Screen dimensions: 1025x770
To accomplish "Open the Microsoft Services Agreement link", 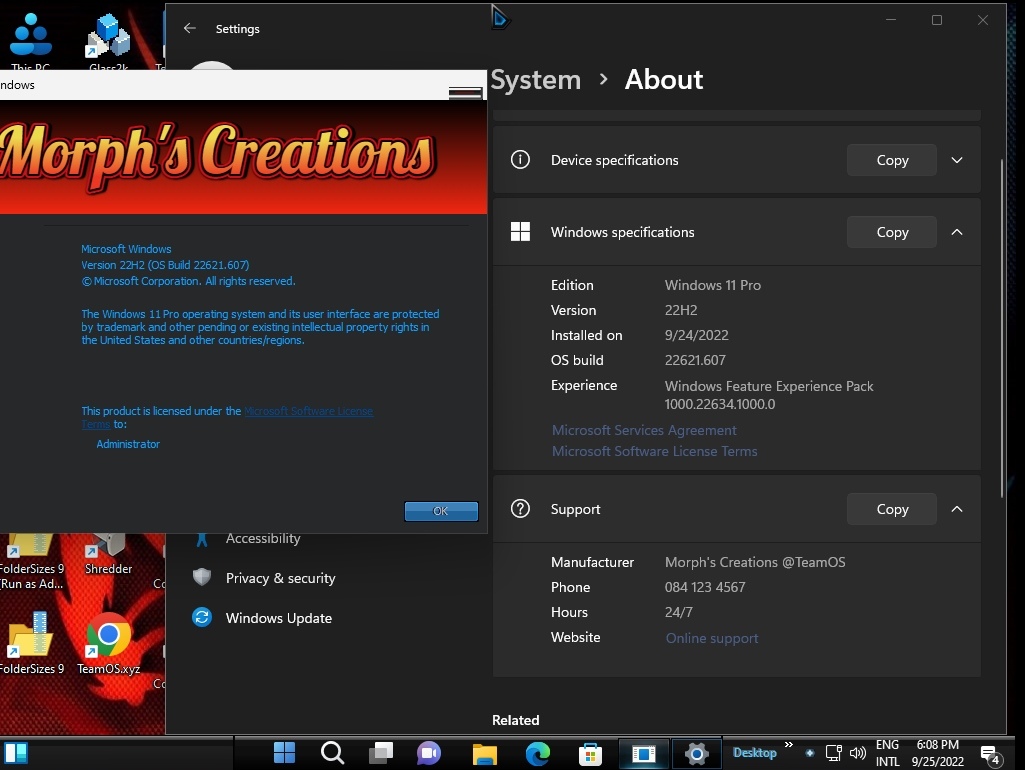I will tap(644, 430).
